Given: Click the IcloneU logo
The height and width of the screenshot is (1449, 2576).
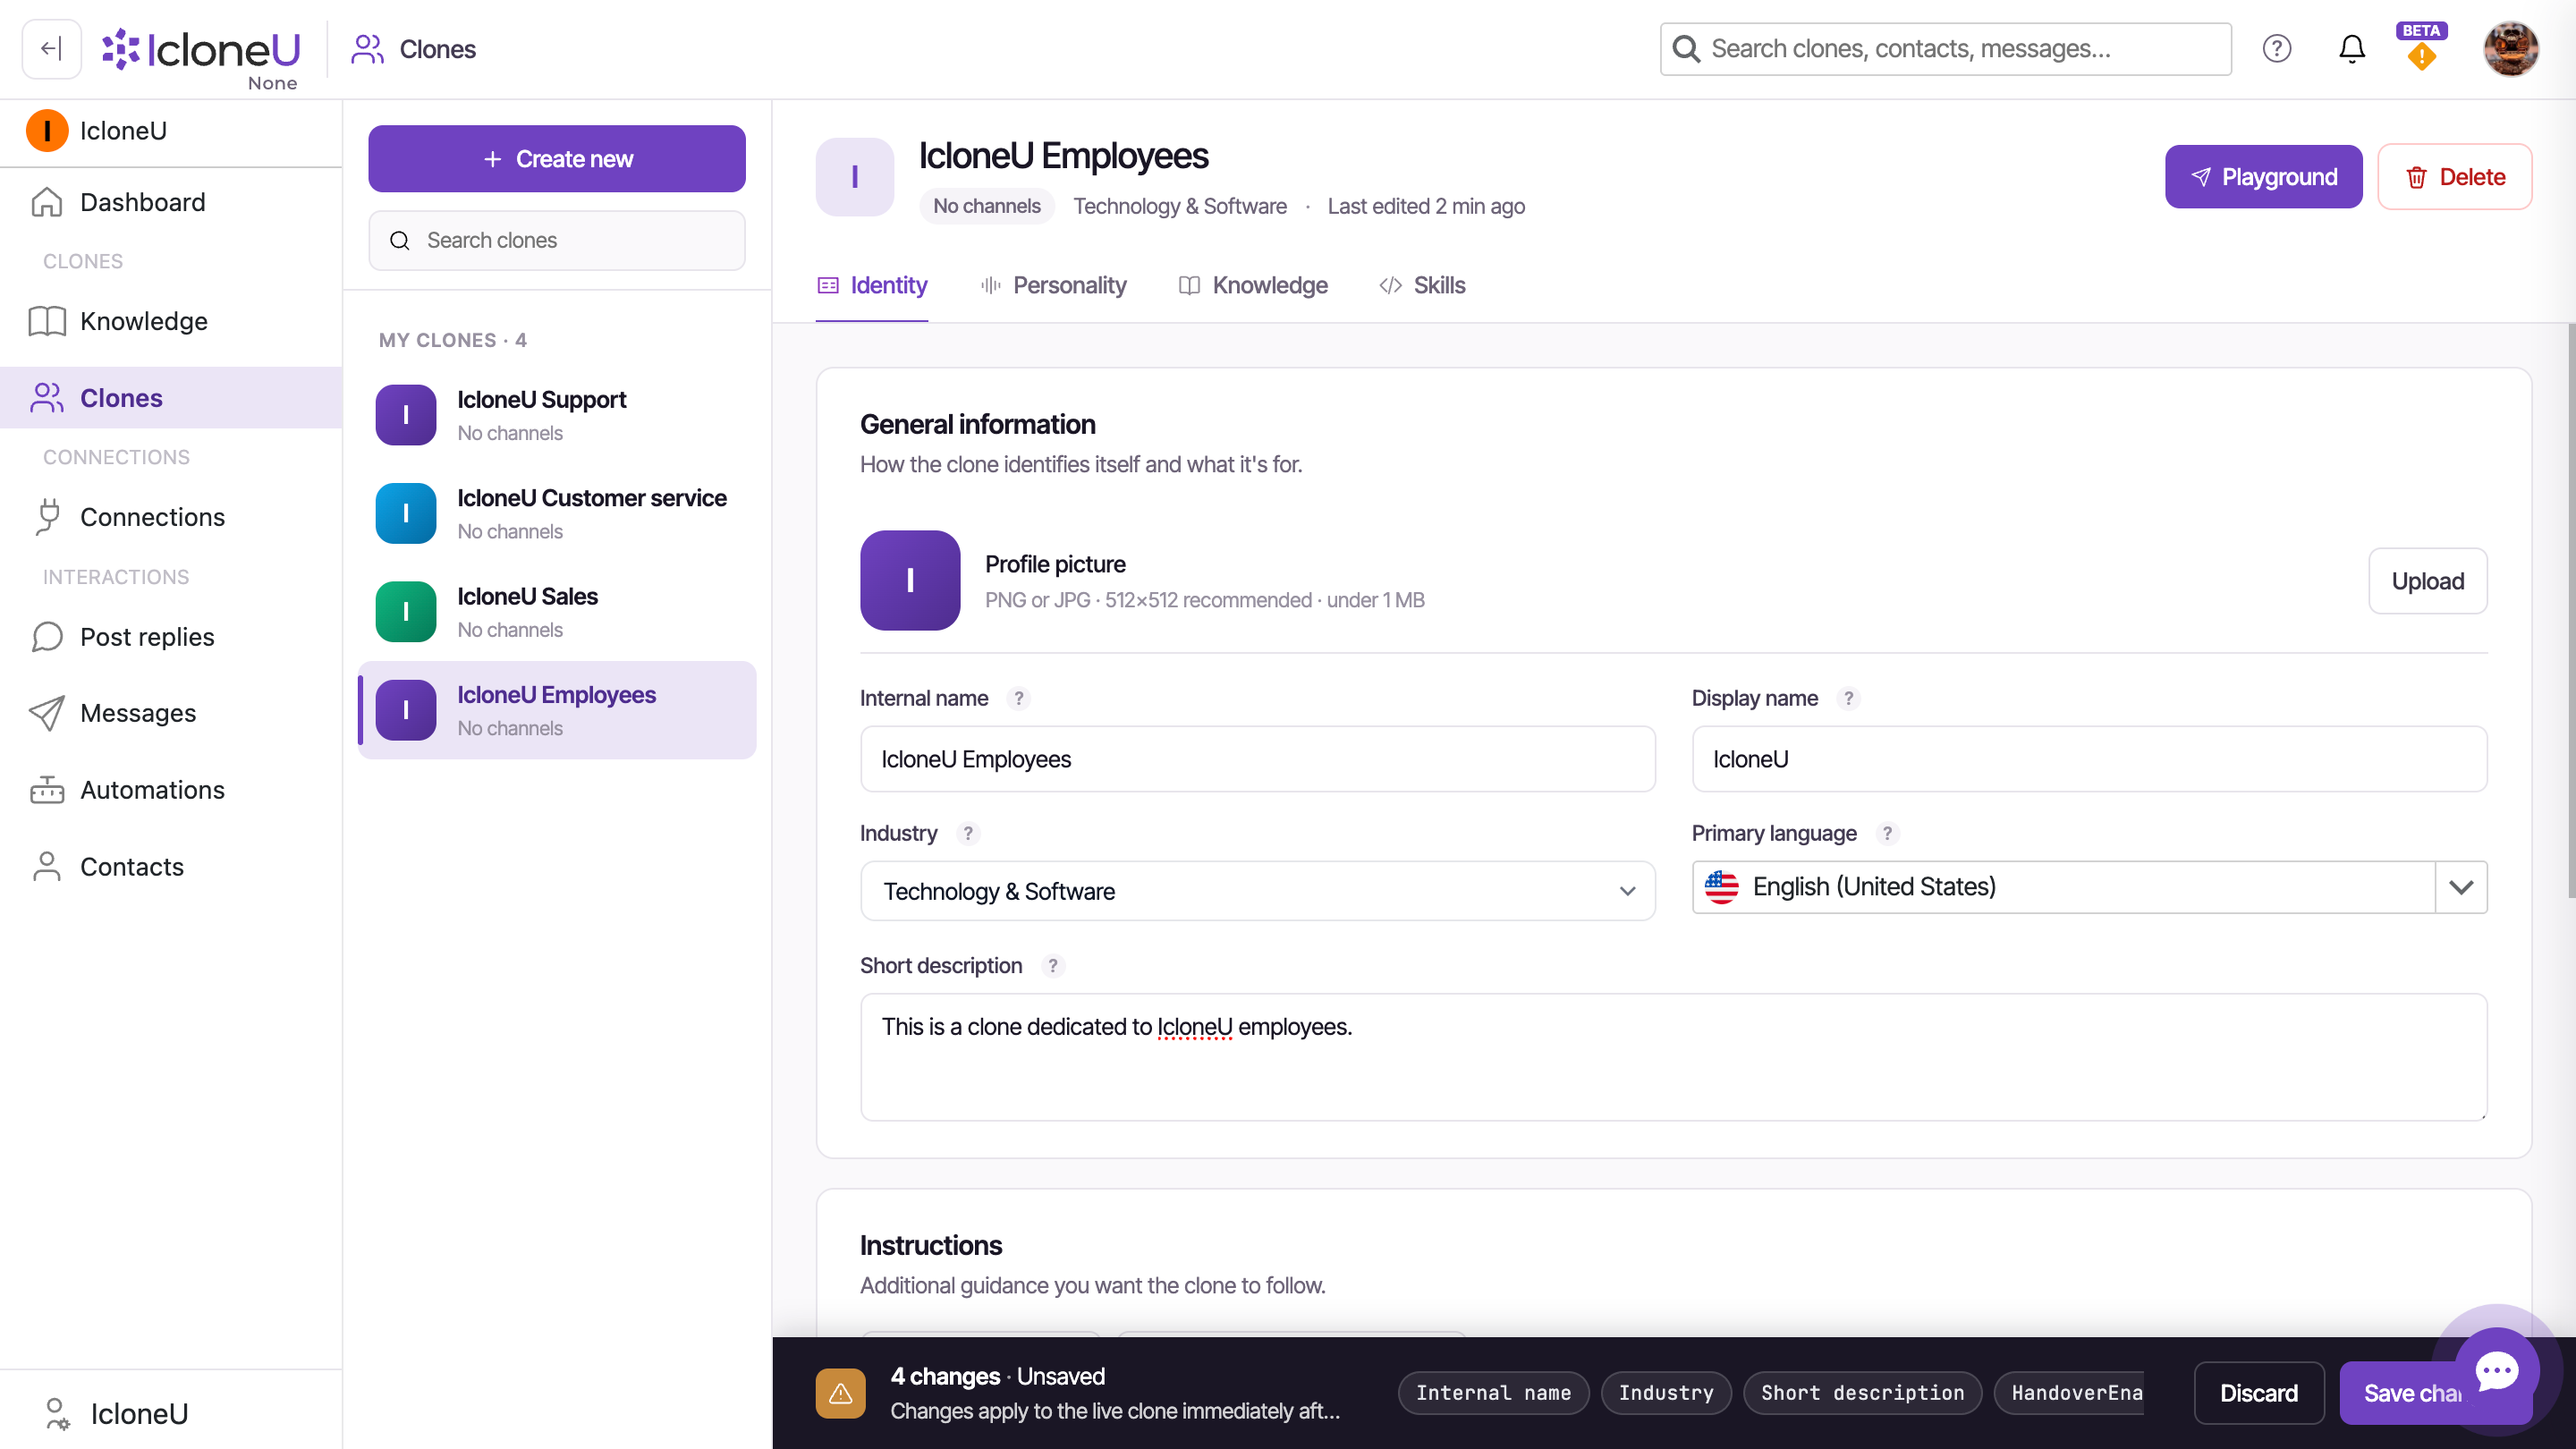Looking at the screenshot, I should pos(201,49).
